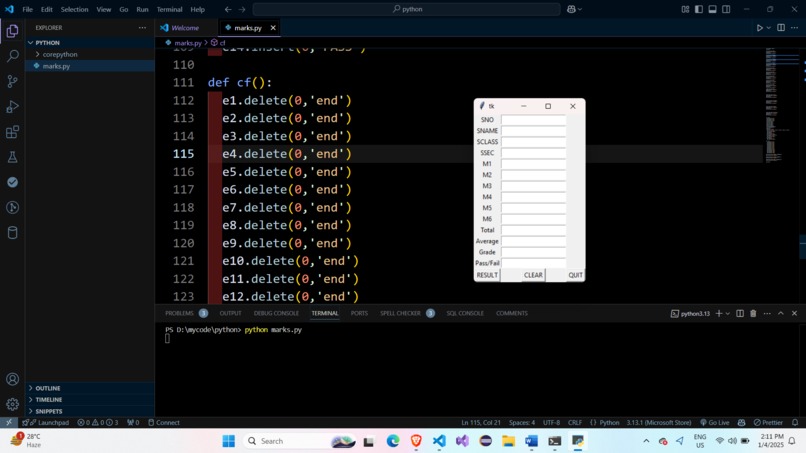This screenshot has height=453, width=806.
Task: Open the File menu
Action: tap(27, 9)
